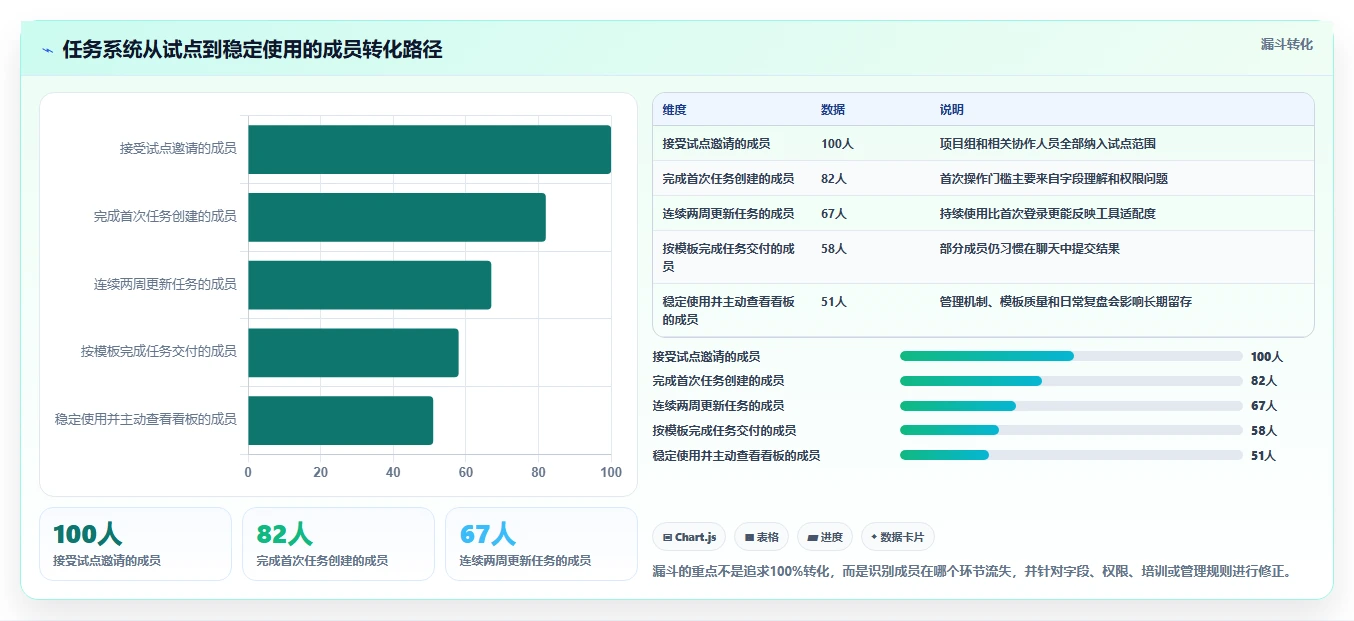Click the 58人 value in the table
Image resolution: width=1354 pixels, height=621 pixels.
tap(834, 249)
